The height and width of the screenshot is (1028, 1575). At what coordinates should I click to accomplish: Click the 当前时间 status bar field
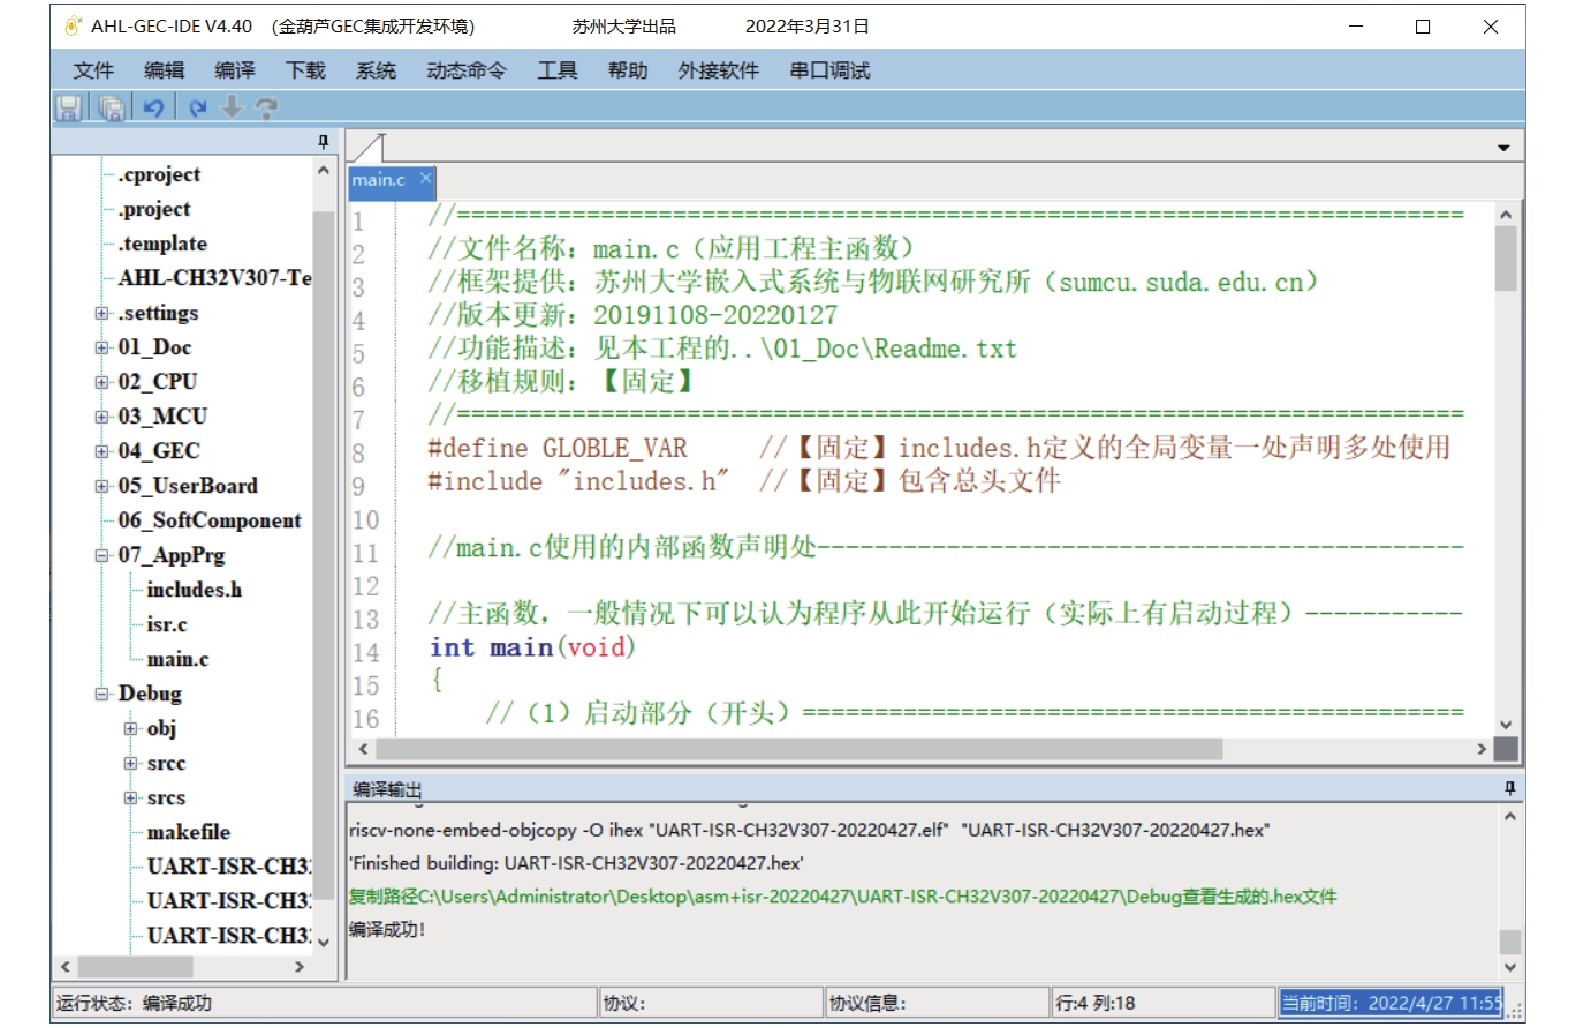[1391, 1003]
